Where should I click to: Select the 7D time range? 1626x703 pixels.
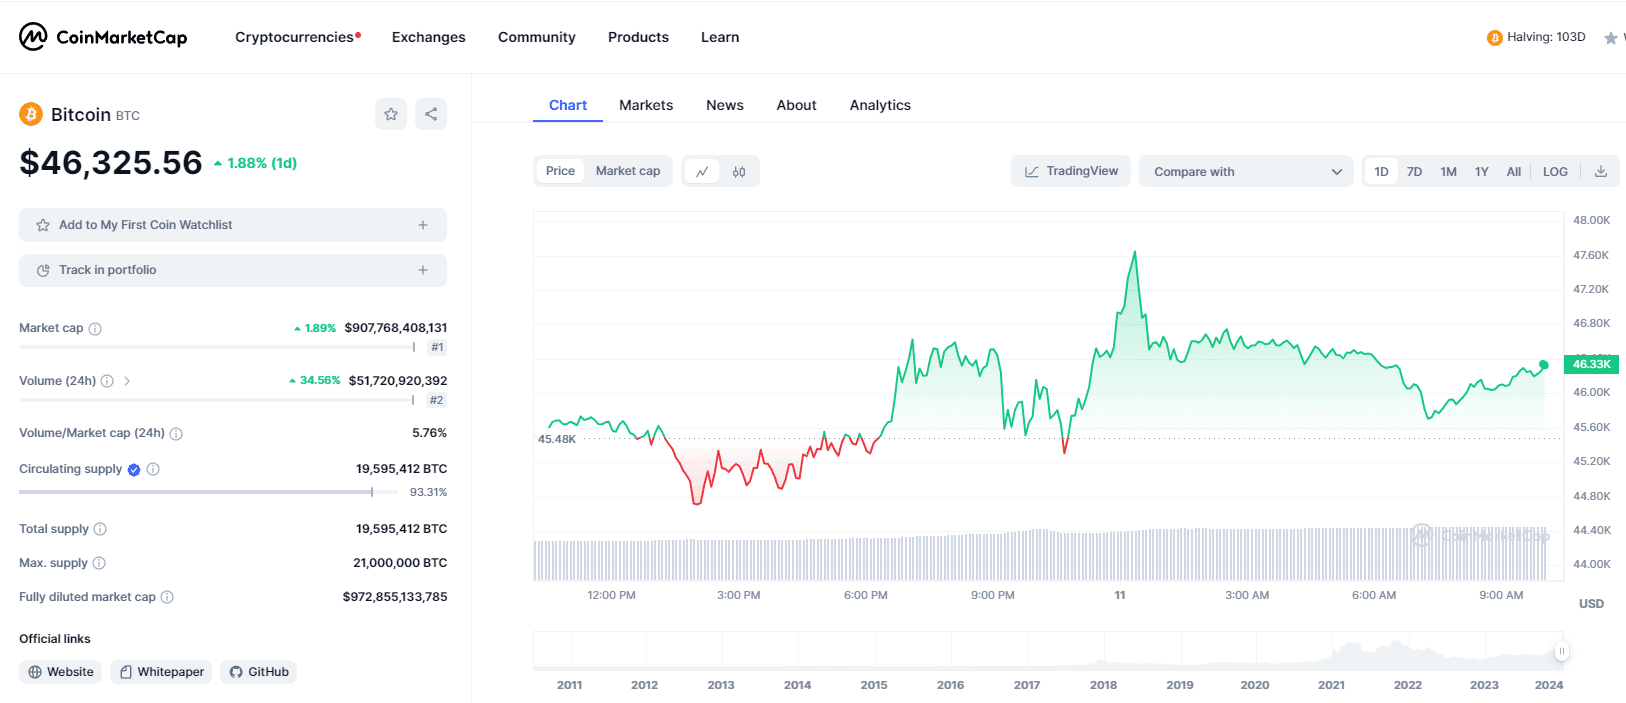tap(1414, 172)
